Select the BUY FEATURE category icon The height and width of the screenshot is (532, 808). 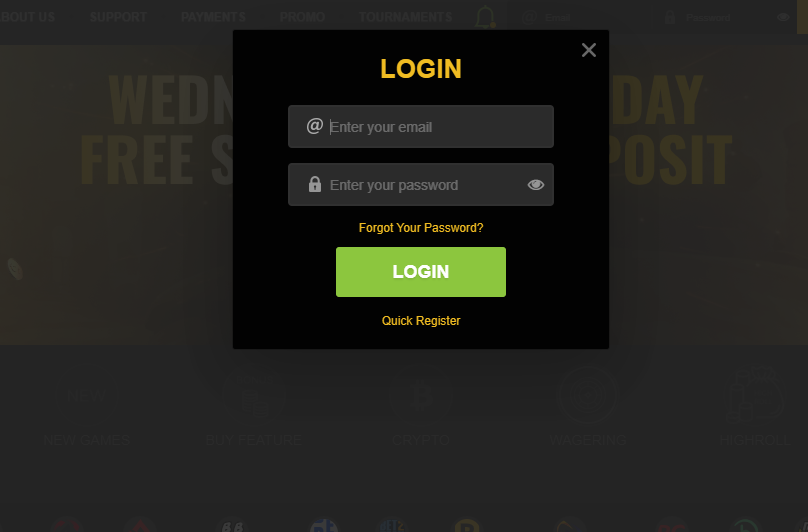pos(254,395)
